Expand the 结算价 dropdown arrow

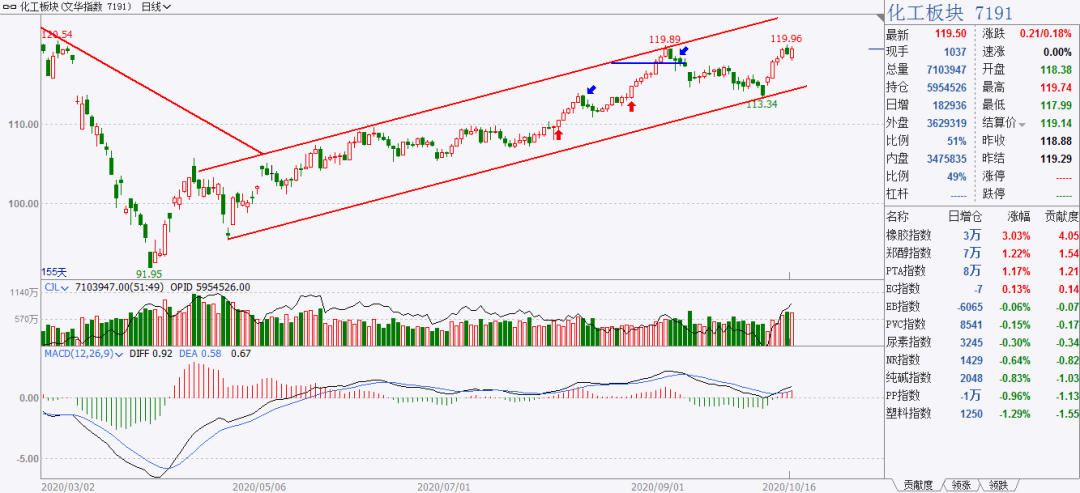[1022, 125]
